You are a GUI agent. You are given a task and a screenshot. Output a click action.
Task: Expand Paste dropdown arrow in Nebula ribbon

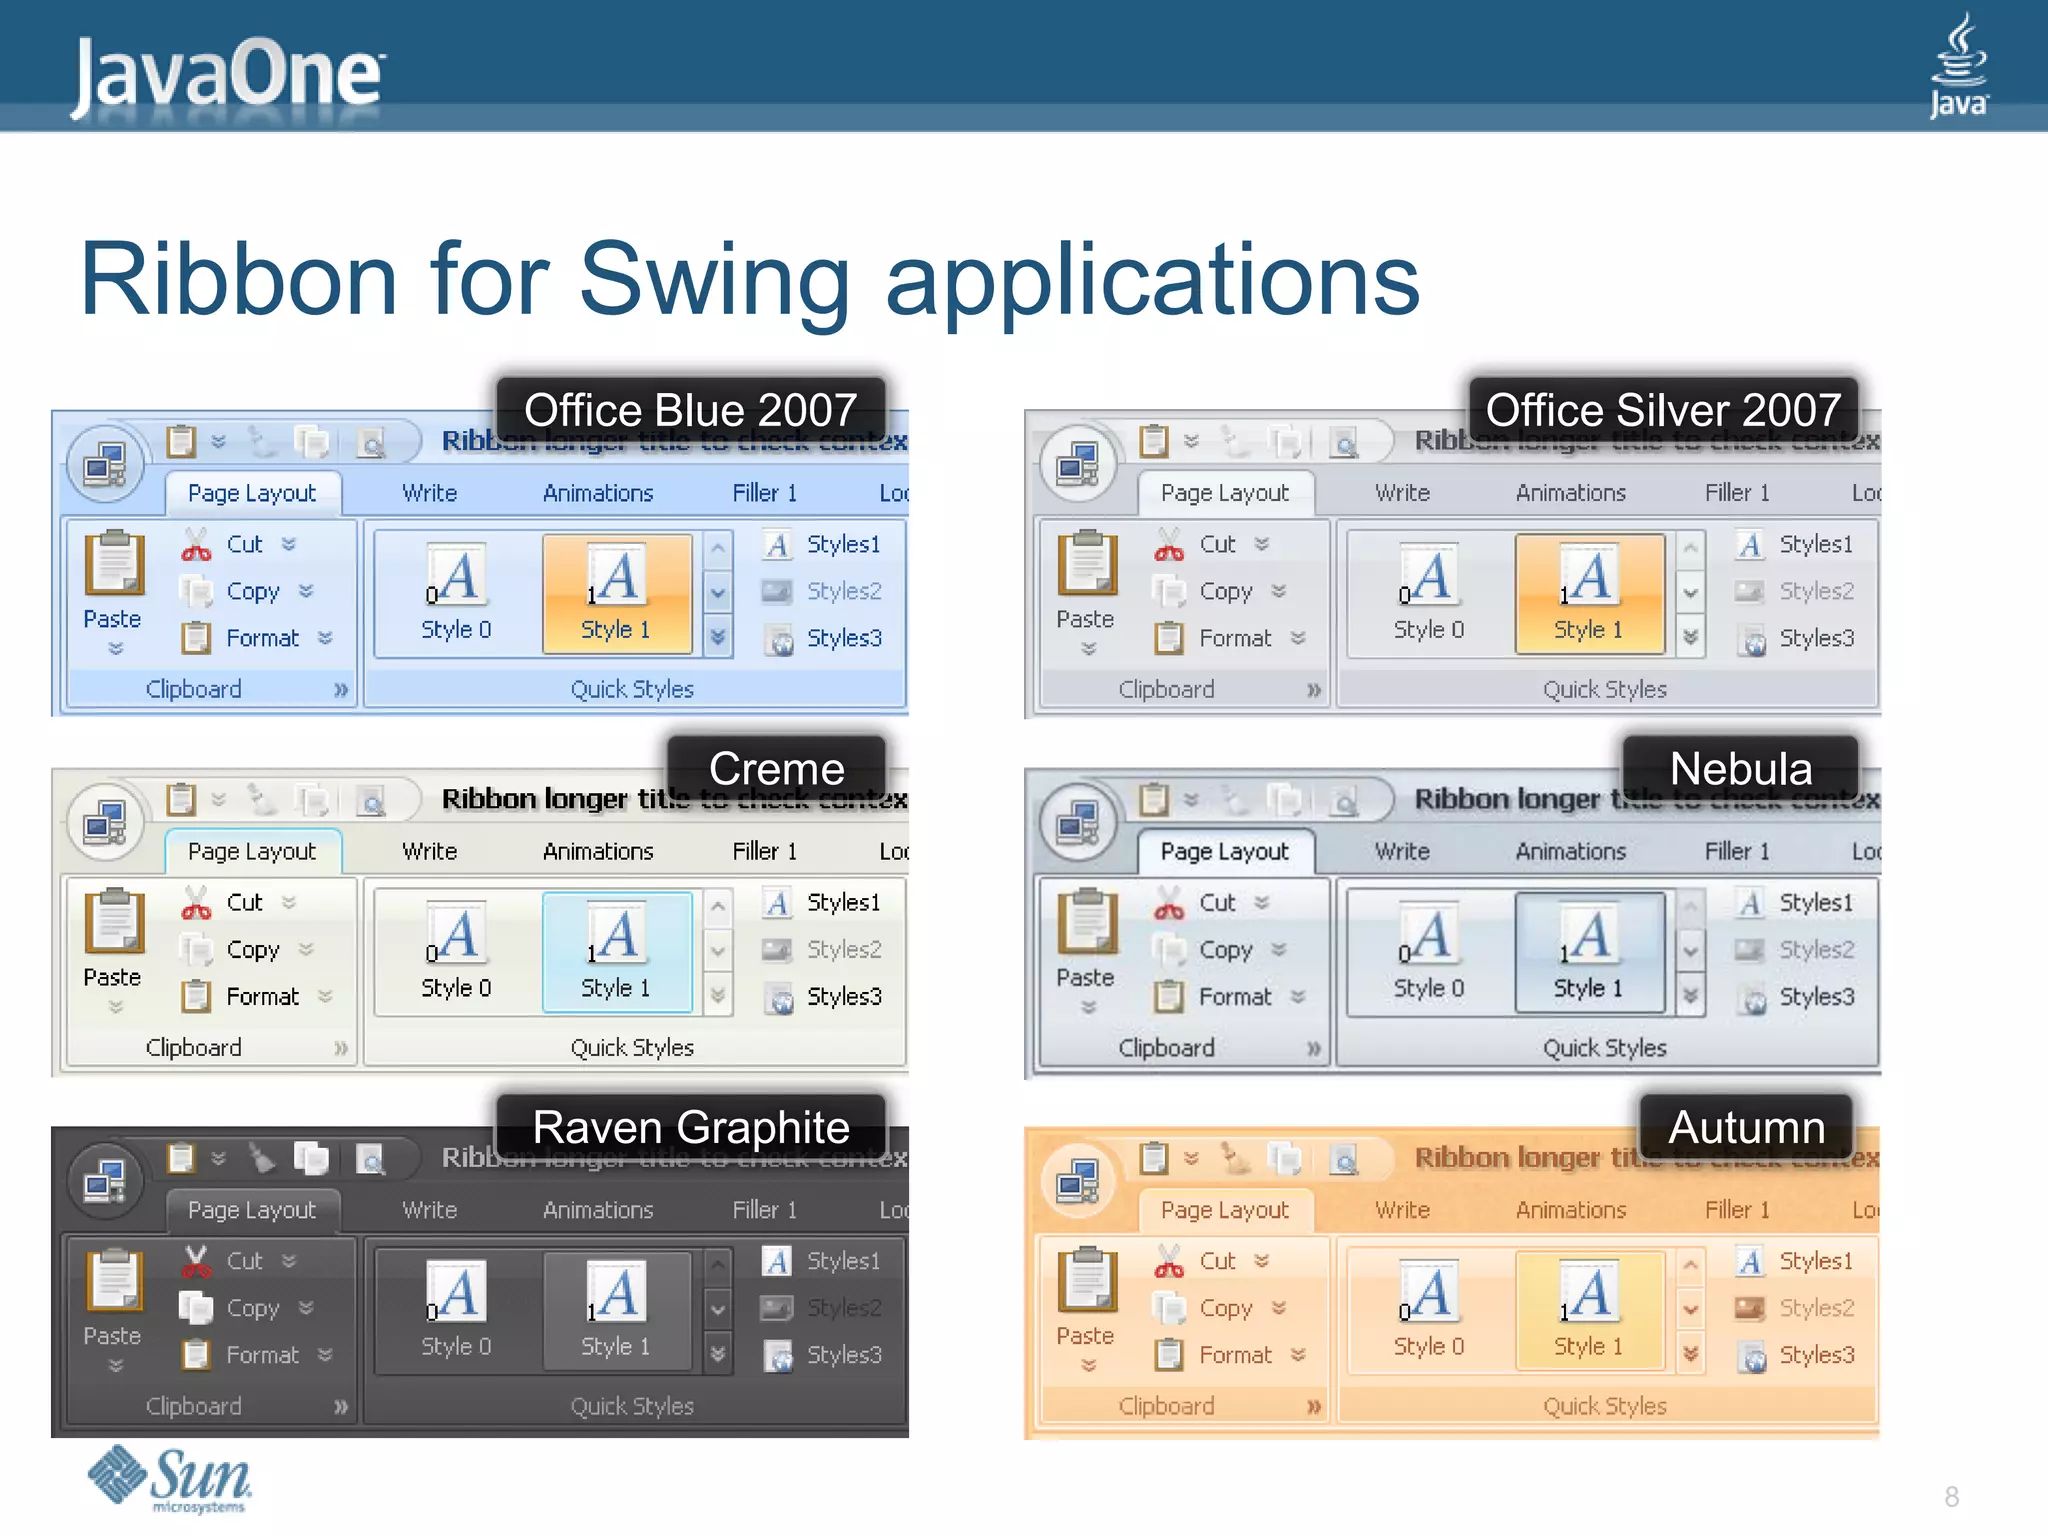coord(1088,1008)
